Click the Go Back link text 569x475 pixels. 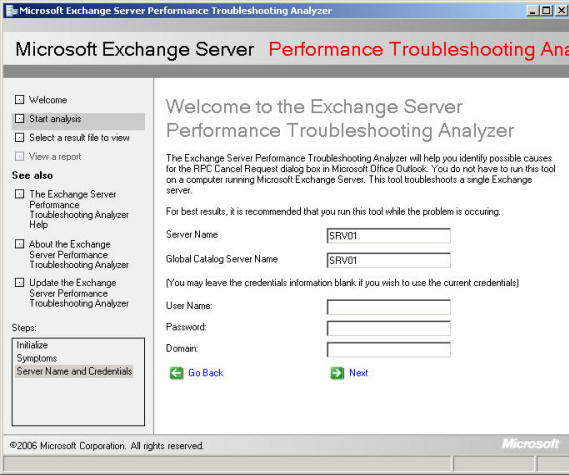tap(206, 373)
